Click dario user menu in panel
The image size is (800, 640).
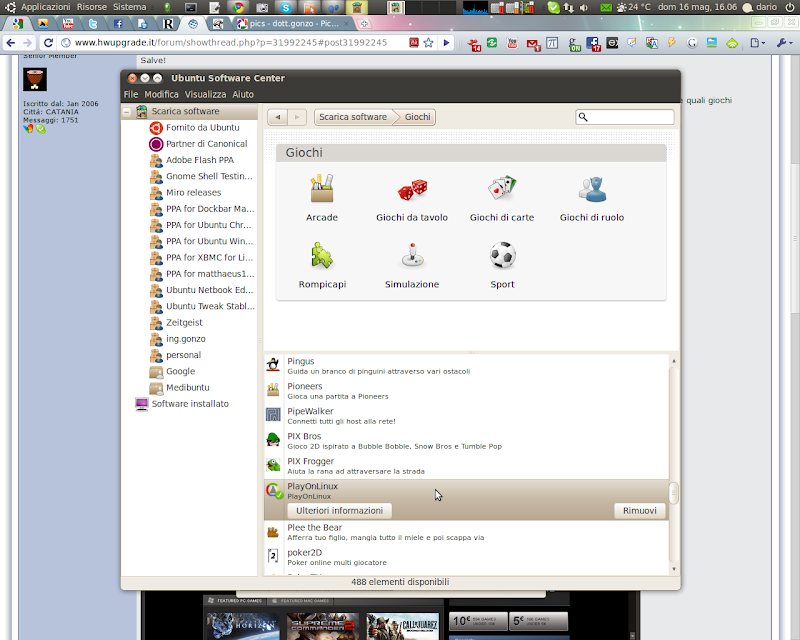coord(760,7)
